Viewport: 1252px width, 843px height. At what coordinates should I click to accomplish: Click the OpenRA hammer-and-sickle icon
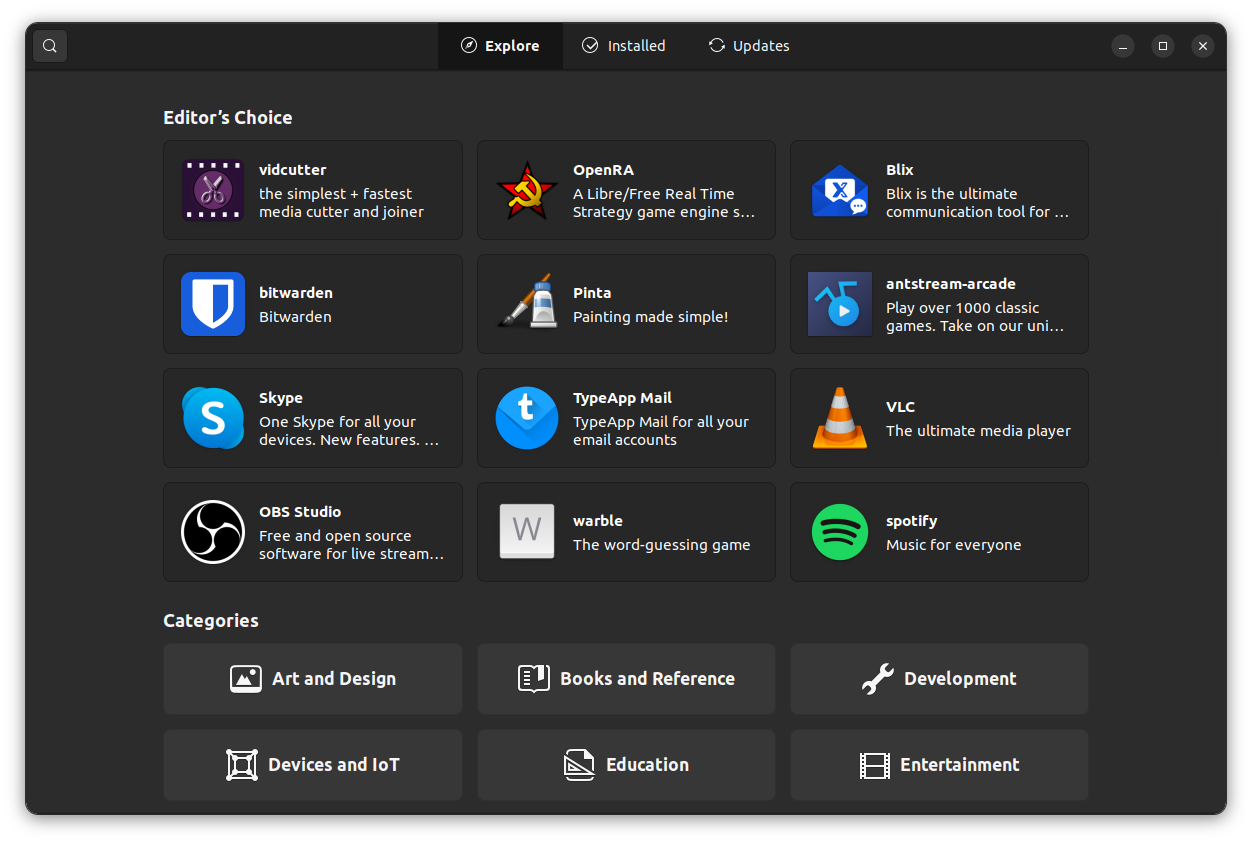tap(527, 190)
